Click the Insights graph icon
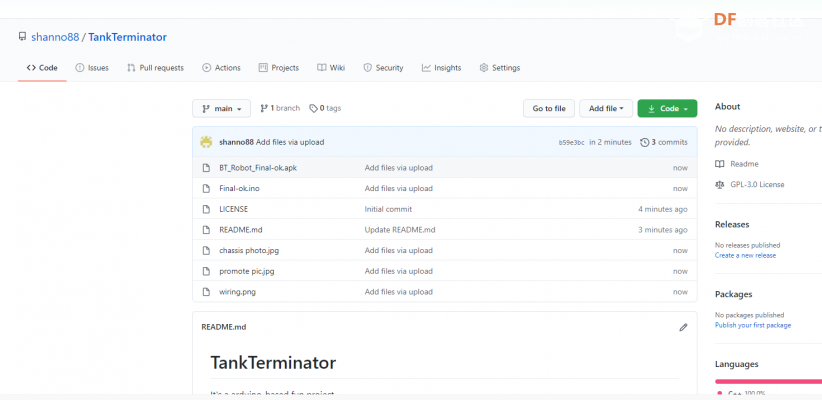The height and width of the screenshot is (400, 822). [x=426, y=68]
